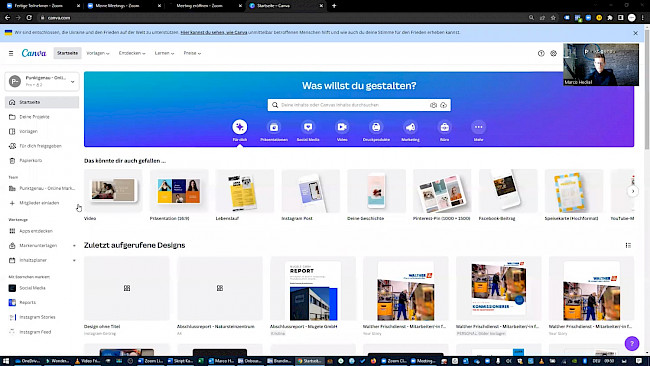Viewport: 650px width, 366px height.
Task: Open the Mehr category icon
Action: pyautogui.click(x=478, y=127)
